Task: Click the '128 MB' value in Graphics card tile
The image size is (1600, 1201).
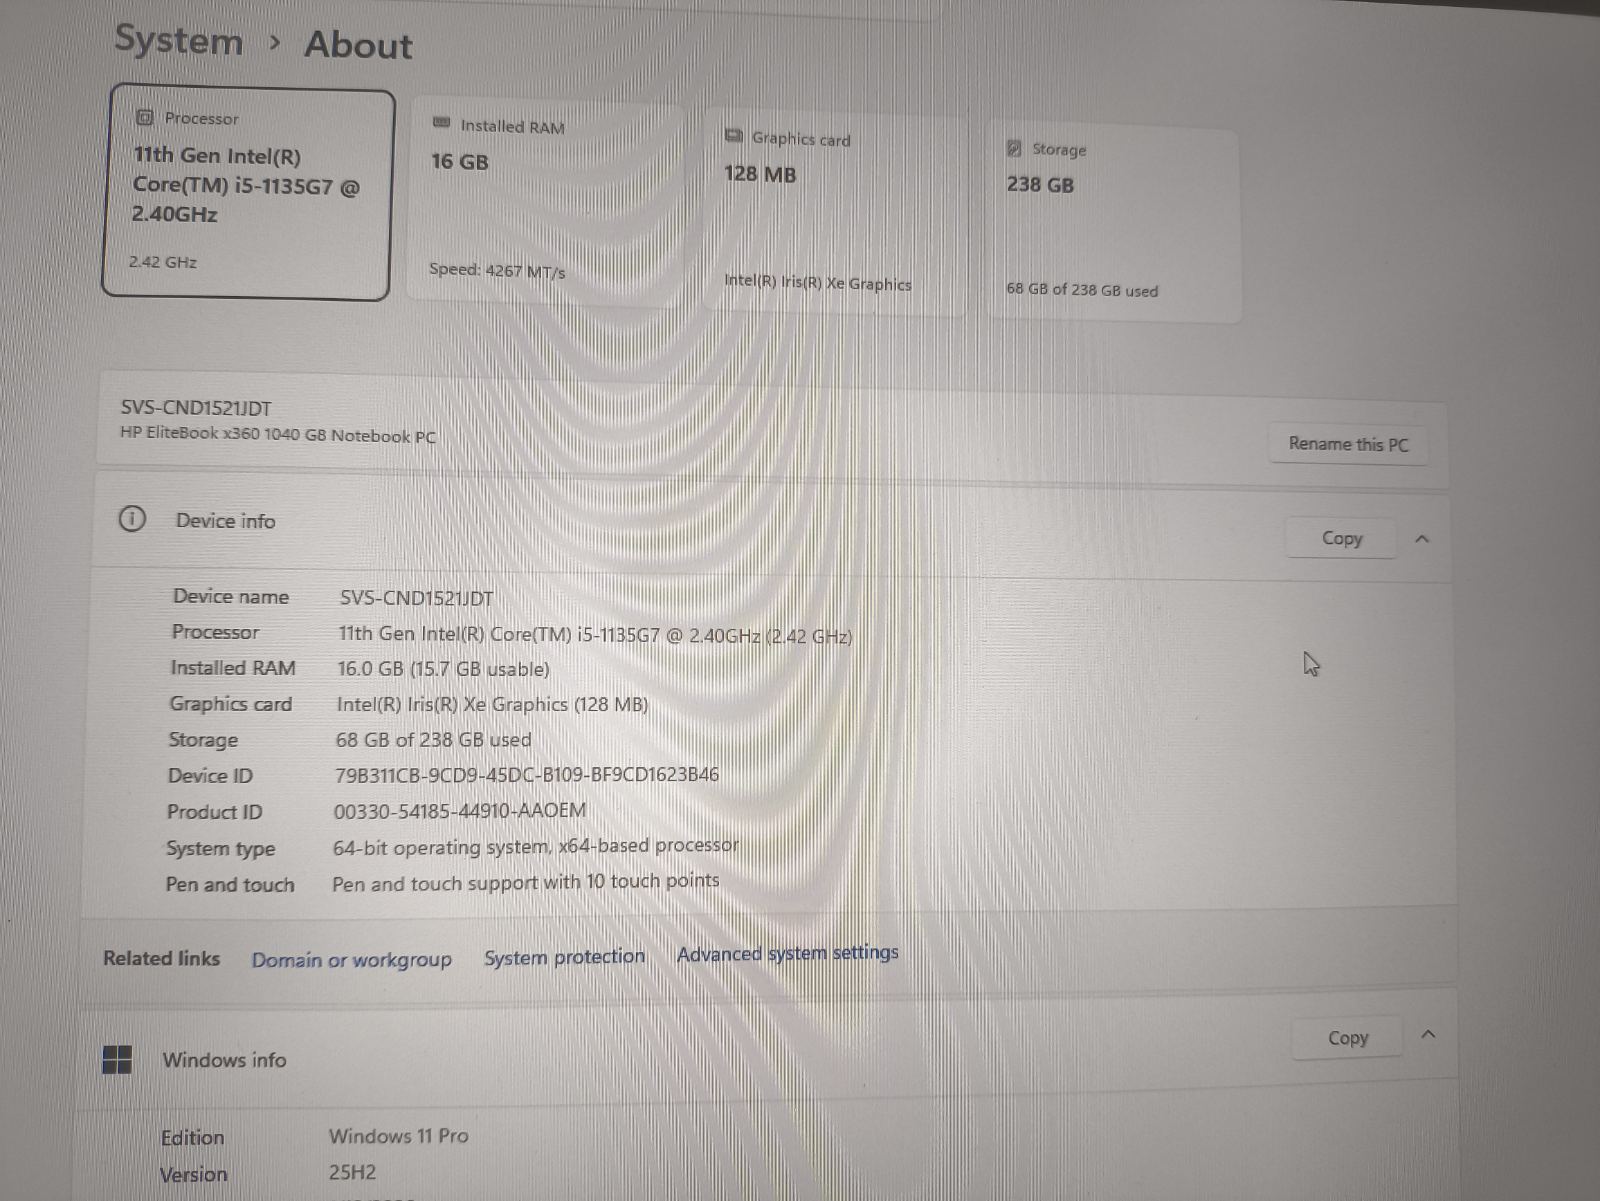Action: [760, 174]
